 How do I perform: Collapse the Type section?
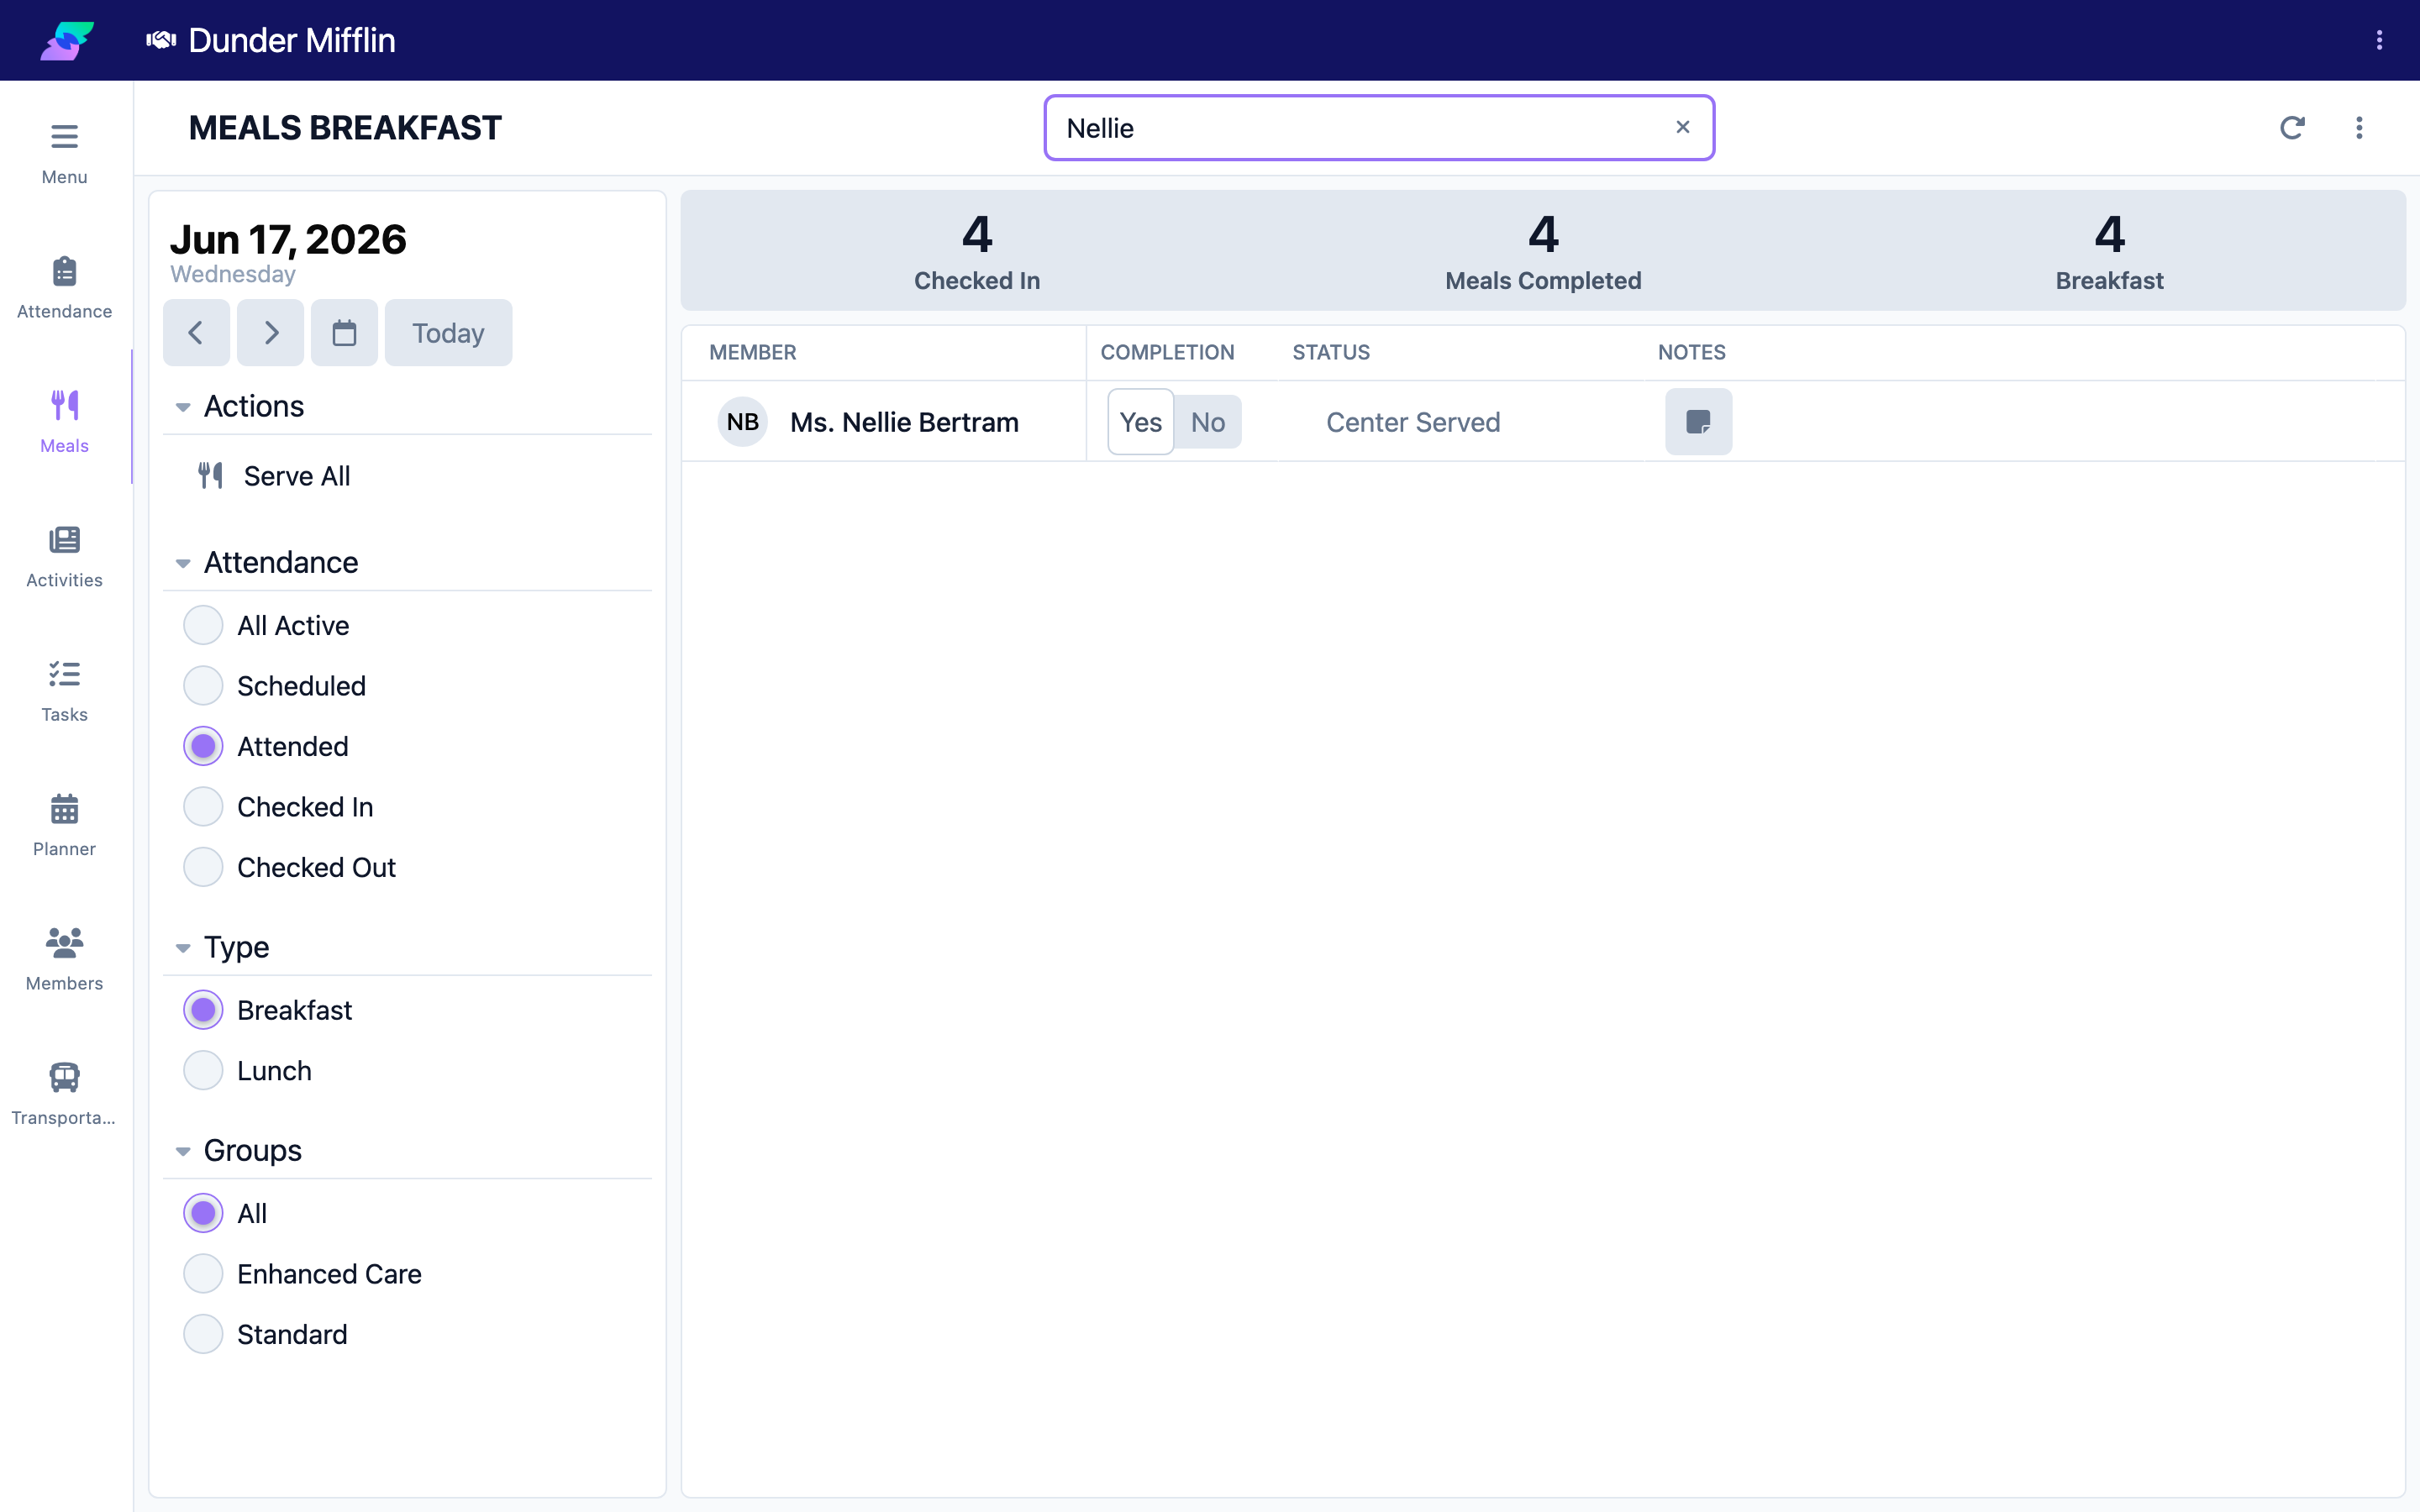pos(183,948)
